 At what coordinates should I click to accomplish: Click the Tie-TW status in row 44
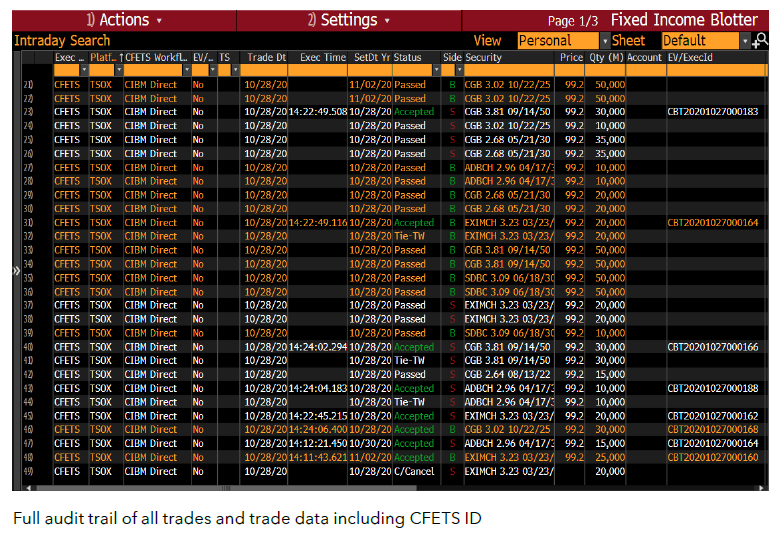[x=409, y=402]
